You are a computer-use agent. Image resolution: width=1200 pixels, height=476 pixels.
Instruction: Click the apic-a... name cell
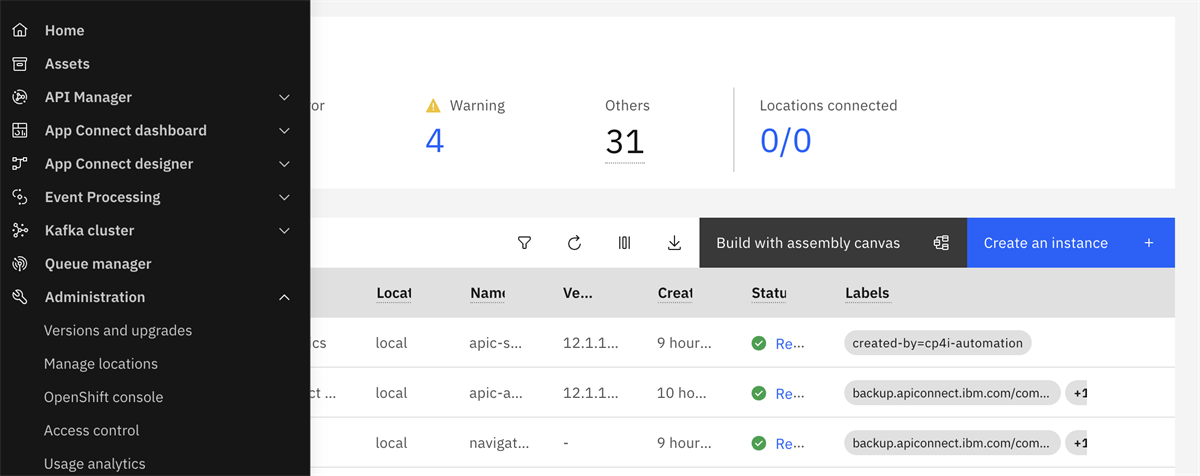click(x=494, y=393)
